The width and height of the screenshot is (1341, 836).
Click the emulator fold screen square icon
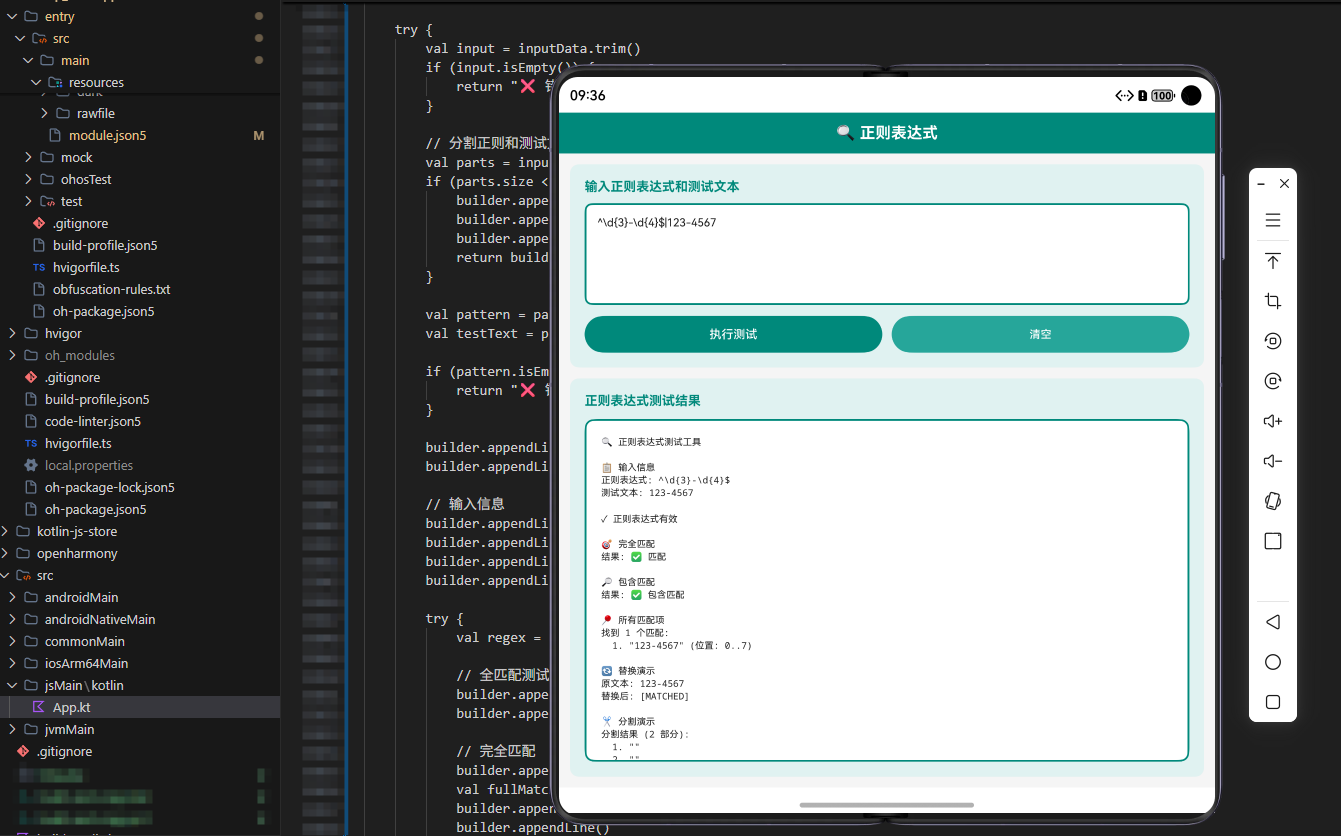1273,541
